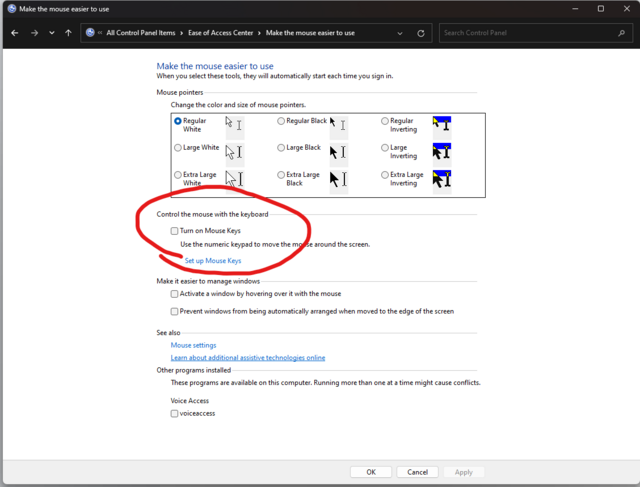Viewport: 640px width, 487px height.
Task: Toggle the voiceaccess checkbox
Action: point(175,413)
